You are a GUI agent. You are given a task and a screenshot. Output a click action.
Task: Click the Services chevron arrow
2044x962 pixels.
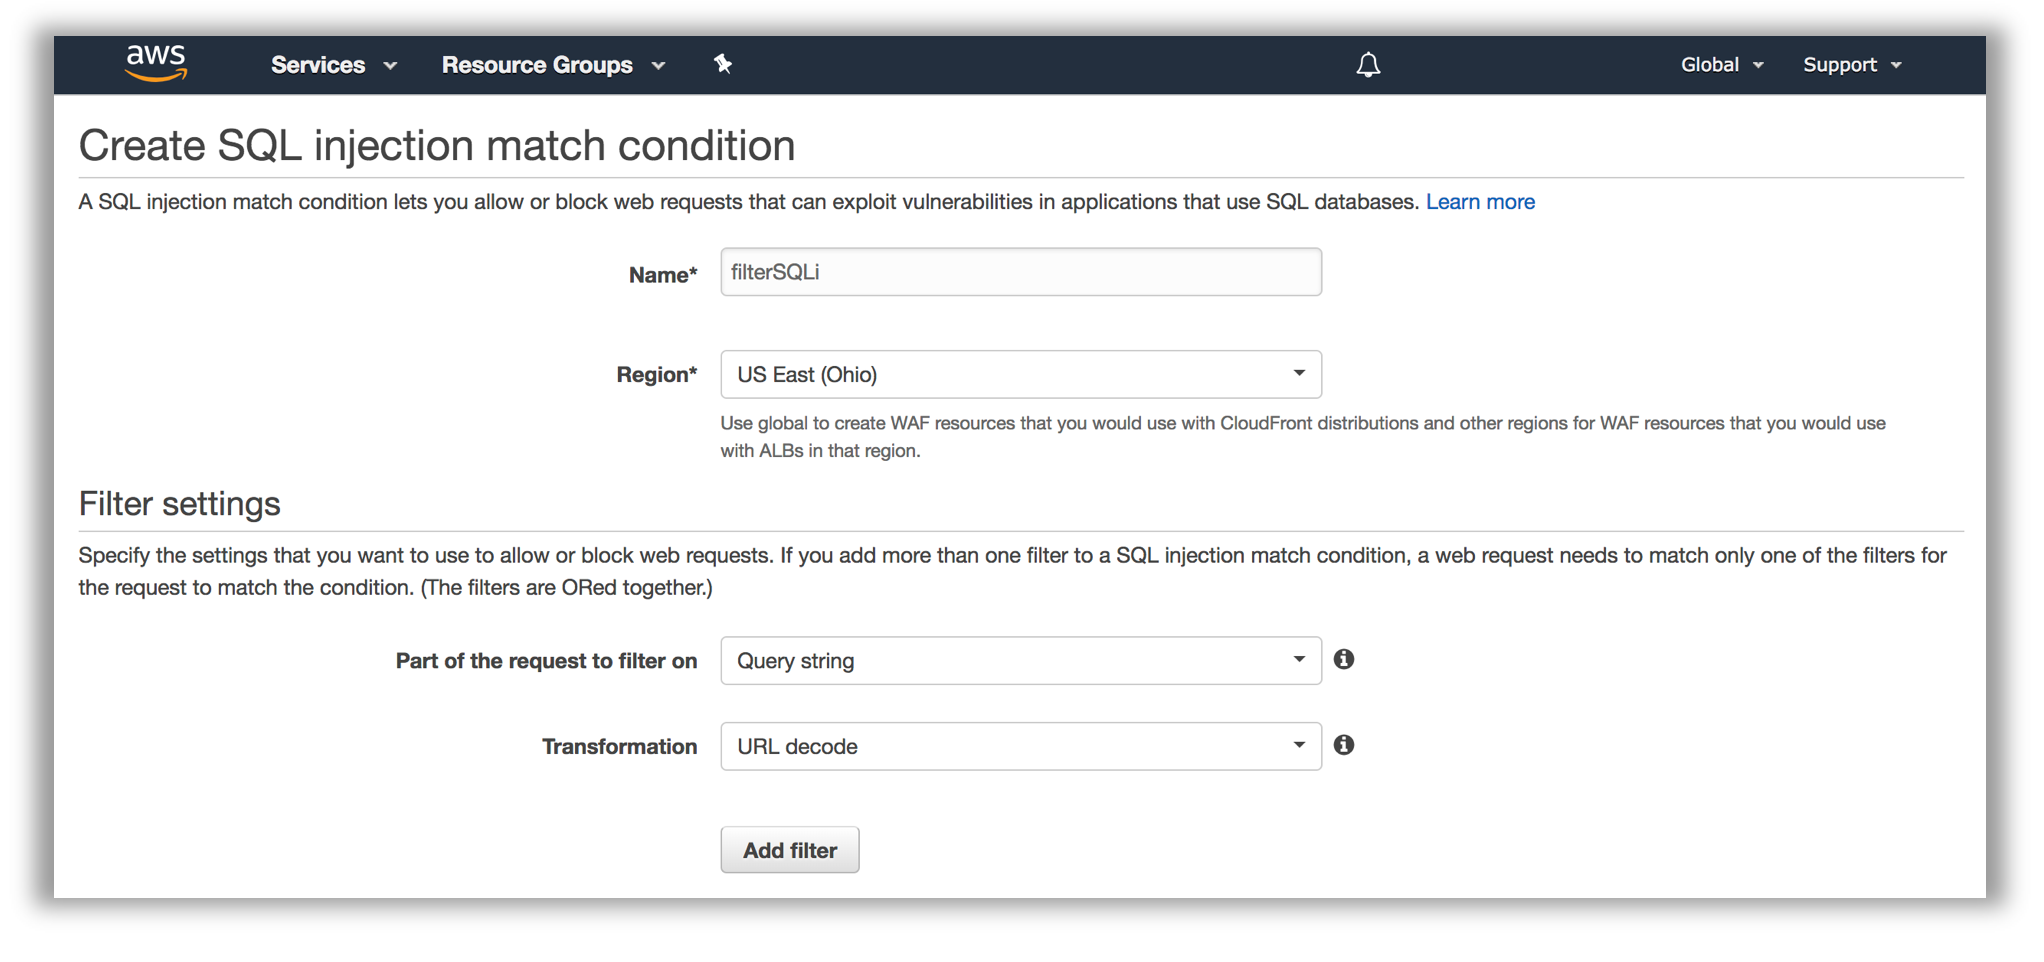pyautogui.click(x=391, y=66)
